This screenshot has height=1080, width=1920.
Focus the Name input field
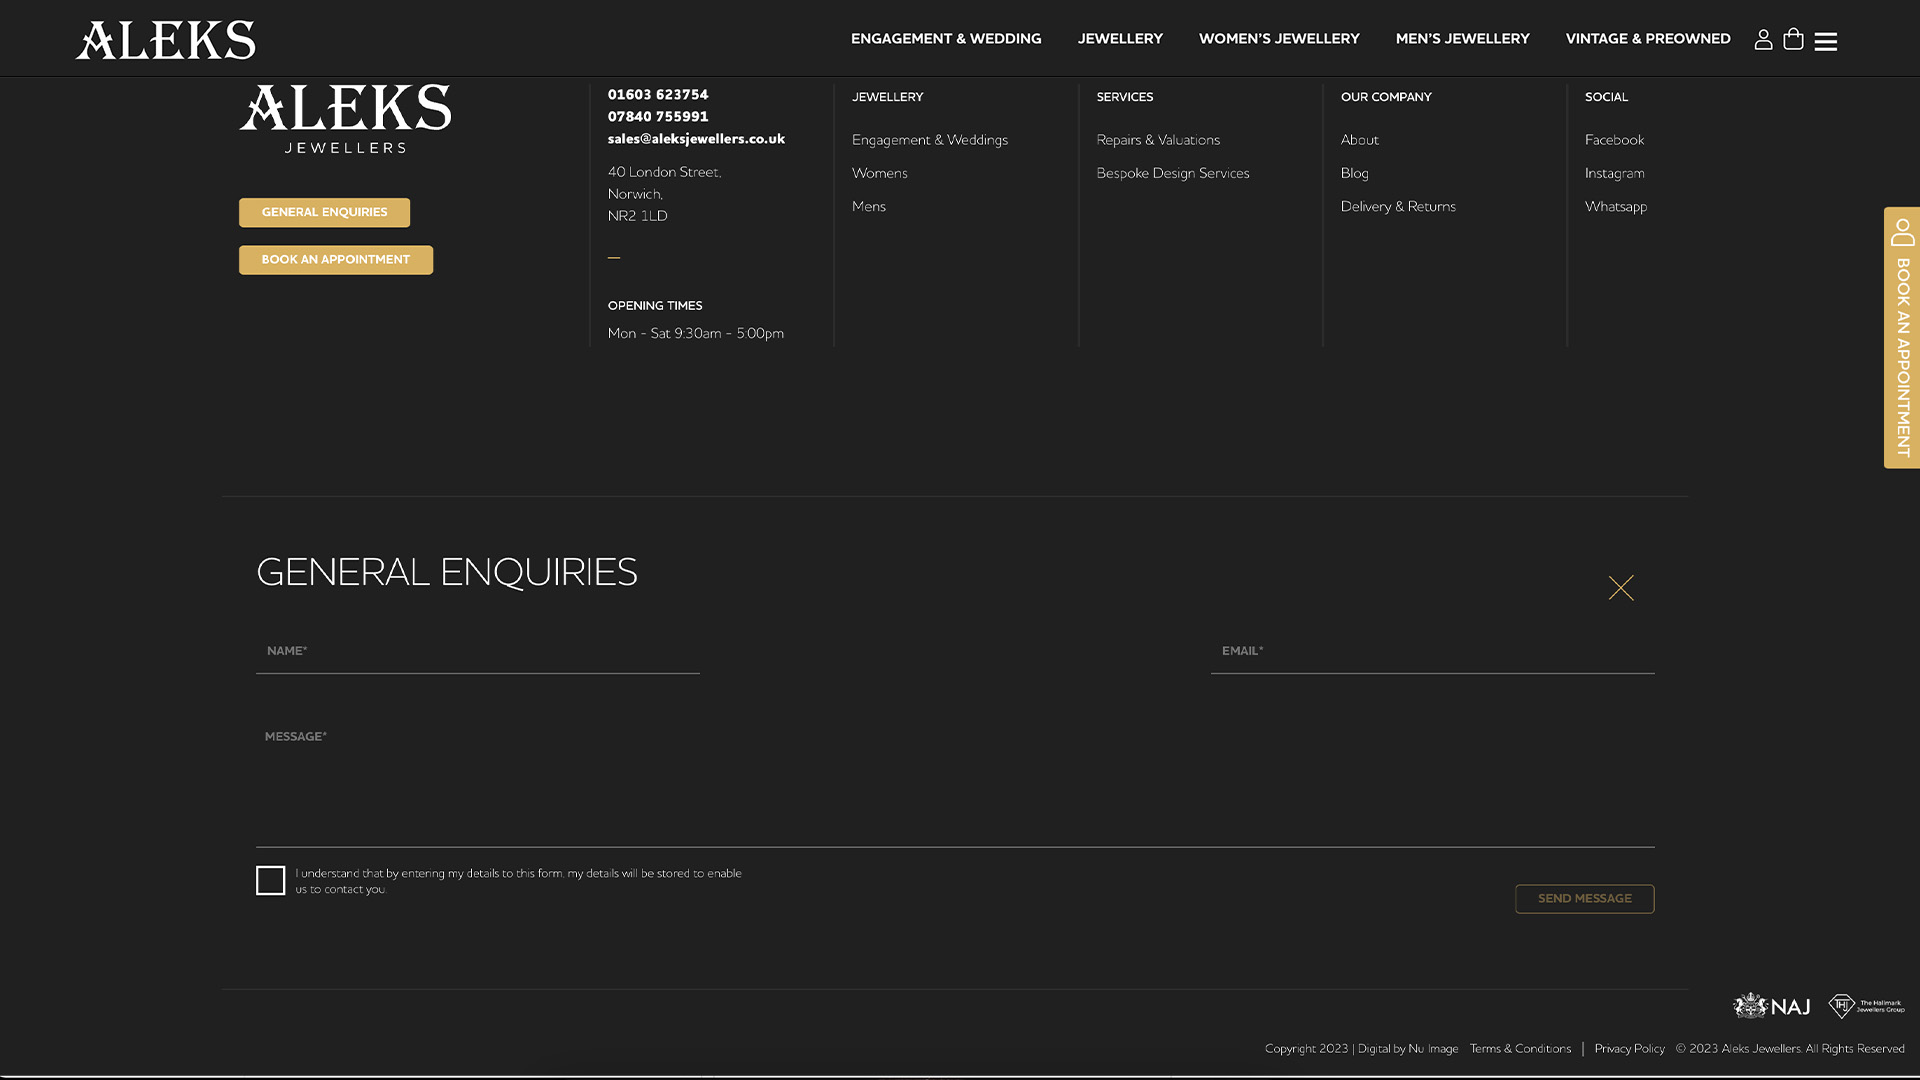pos(478,652)
